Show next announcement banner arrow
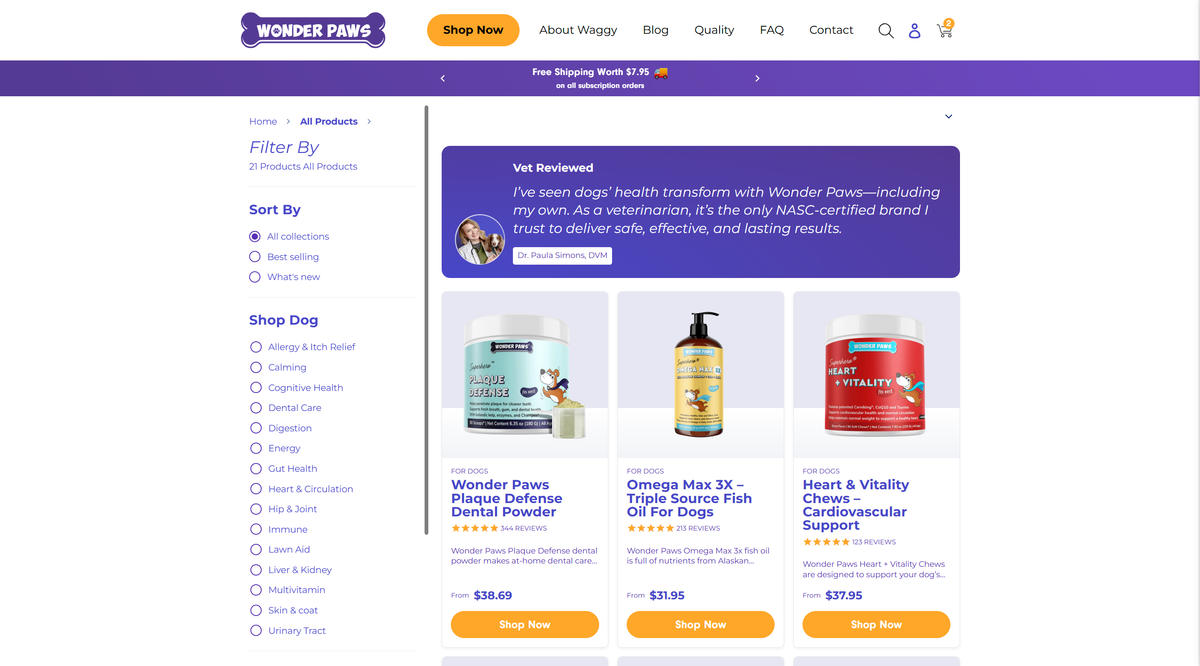Screen dimensions: 1200x666 click(757, 78)
